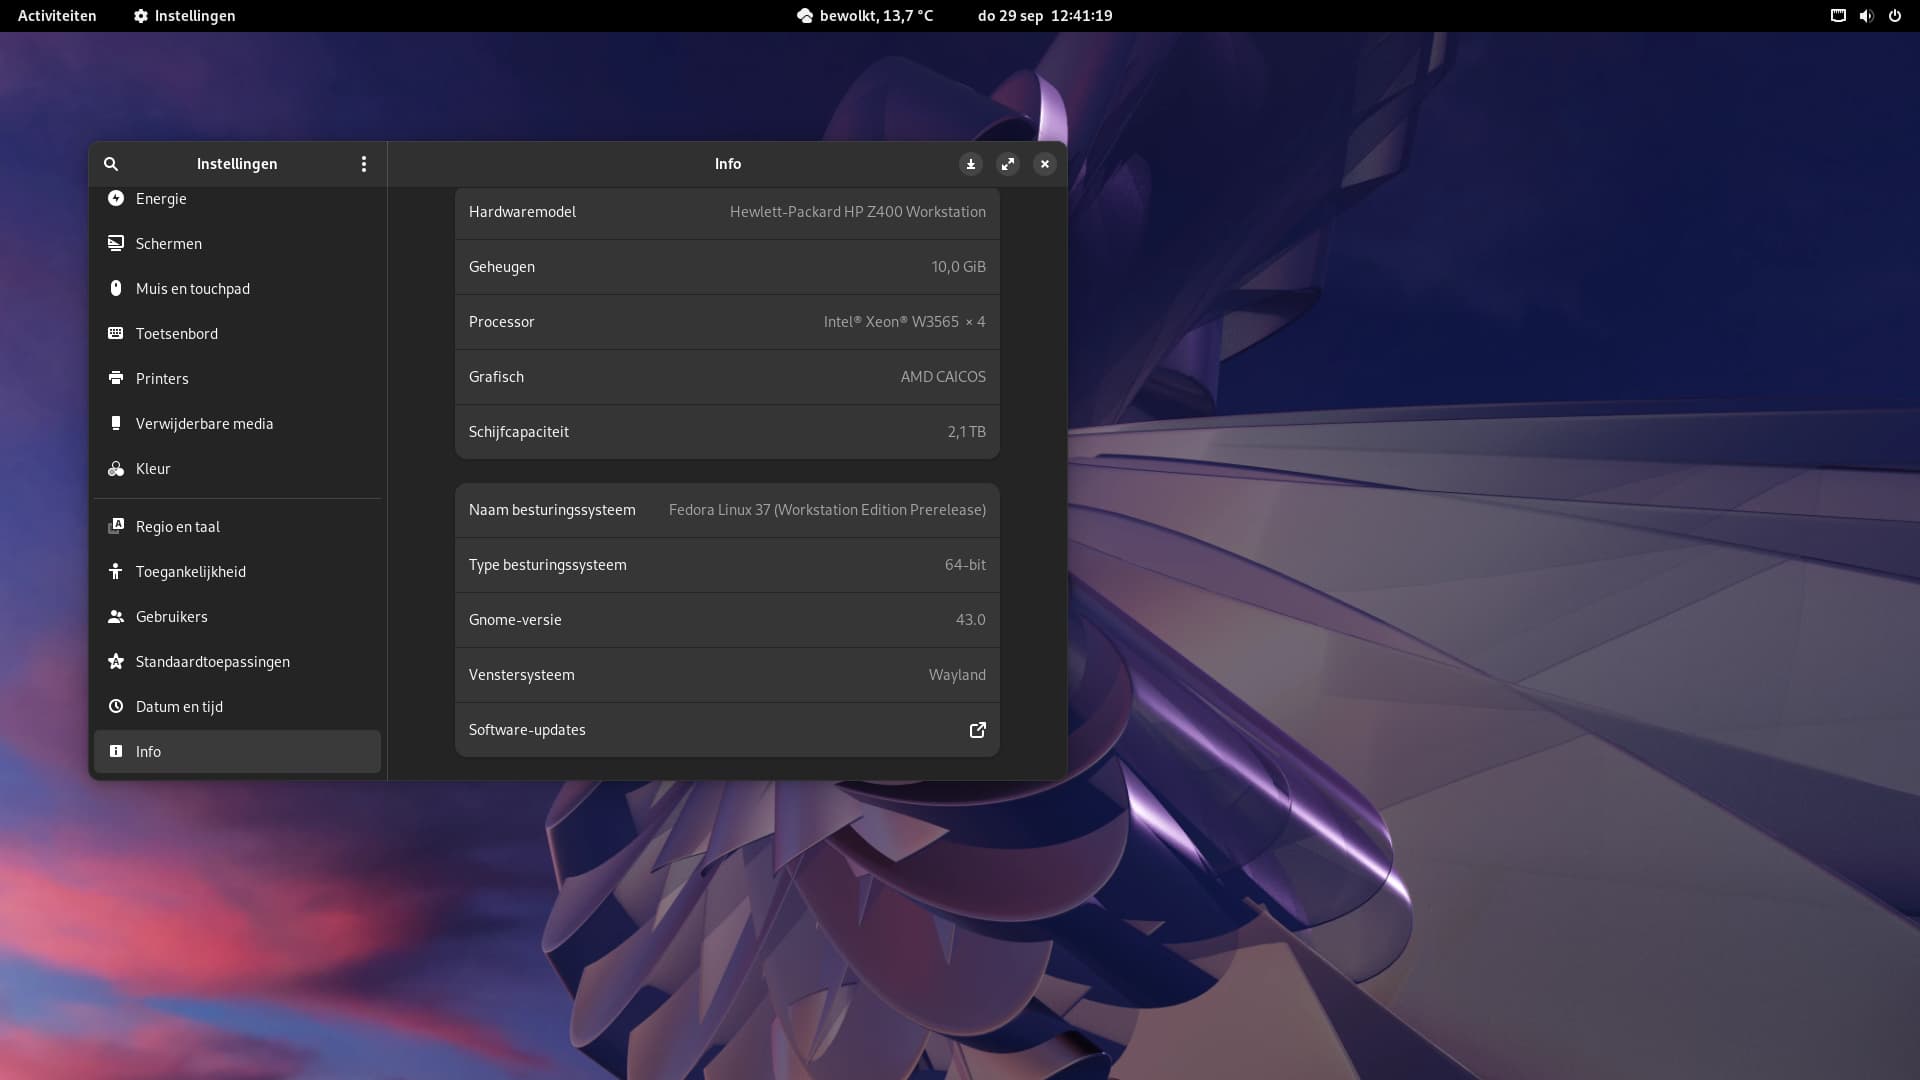Image resolution: width=1920 pixels, height=1080 pixels.
Task: Click the Processor label
Action: pyautogui.click(x=501, y=322)
